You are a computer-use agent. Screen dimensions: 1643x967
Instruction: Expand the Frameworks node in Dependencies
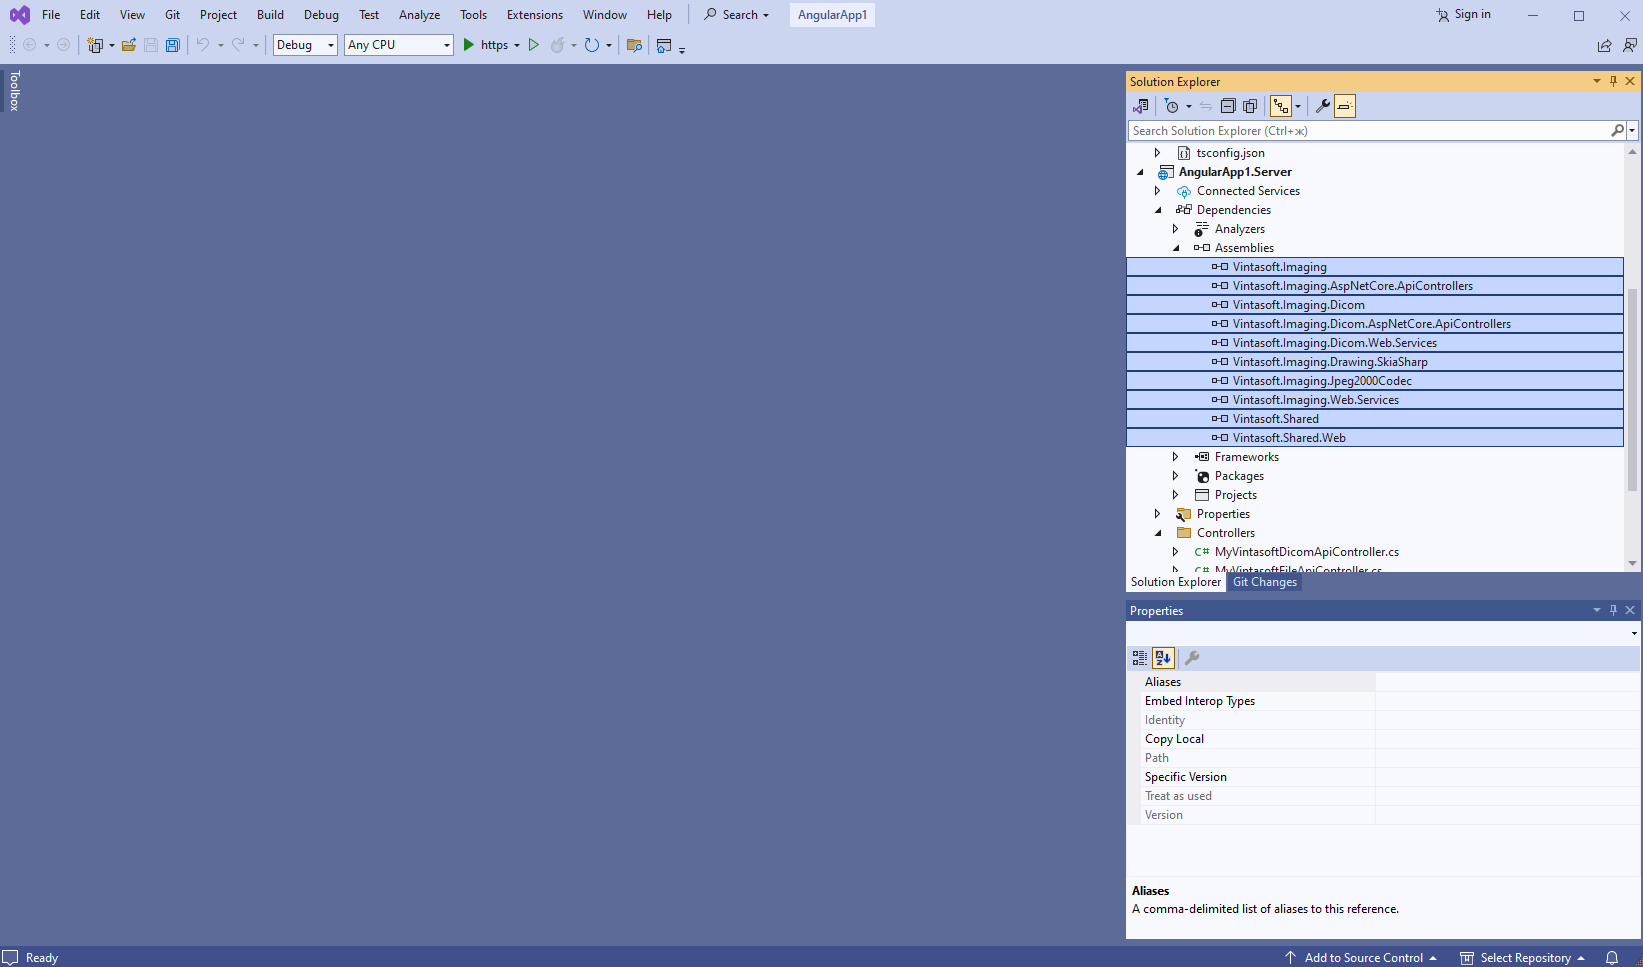coord(1176,457)
